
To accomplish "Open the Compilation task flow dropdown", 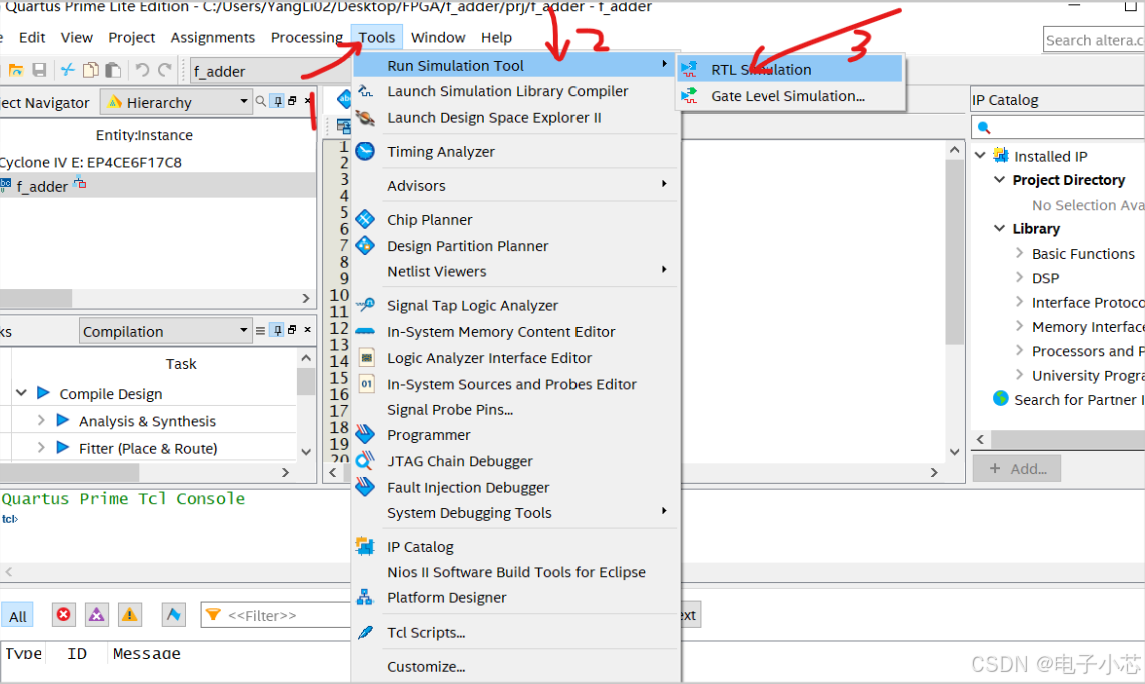I will 244,331.
